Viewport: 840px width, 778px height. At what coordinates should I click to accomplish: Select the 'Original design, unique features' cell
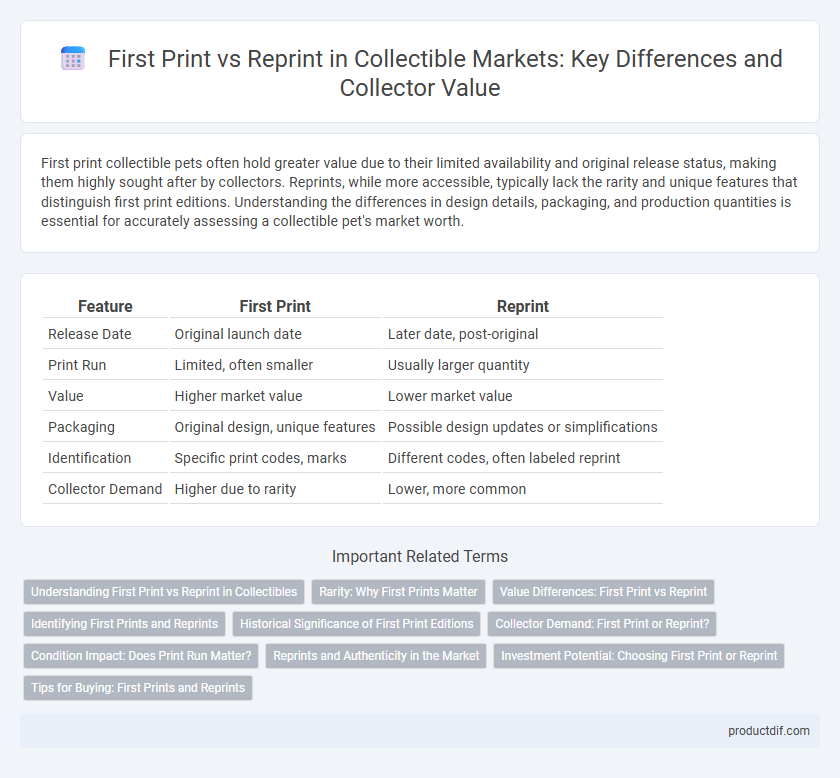[x=275, y=427]
